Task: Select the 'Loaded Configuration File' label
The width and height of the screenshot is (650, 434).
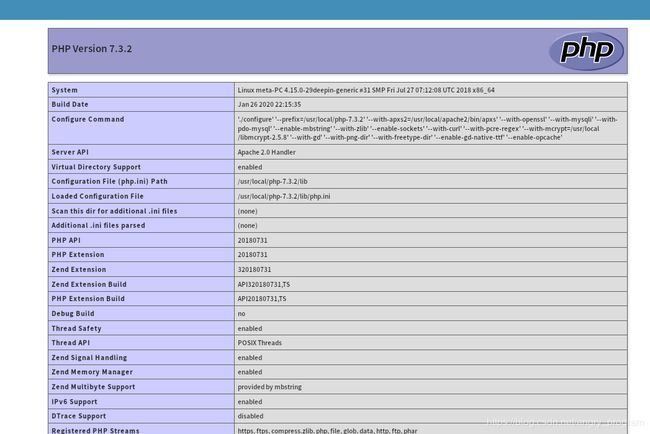Action: click(97, 196)
